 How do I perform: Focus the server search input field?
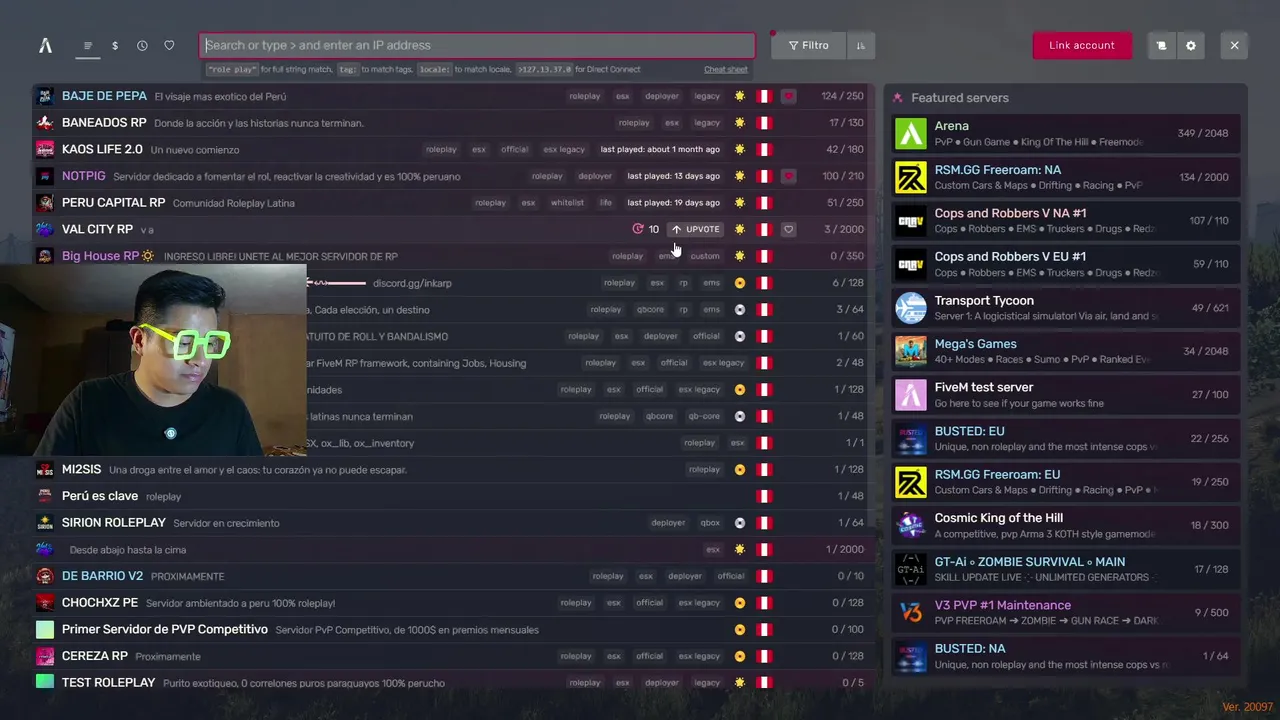[x=477, y=45]
